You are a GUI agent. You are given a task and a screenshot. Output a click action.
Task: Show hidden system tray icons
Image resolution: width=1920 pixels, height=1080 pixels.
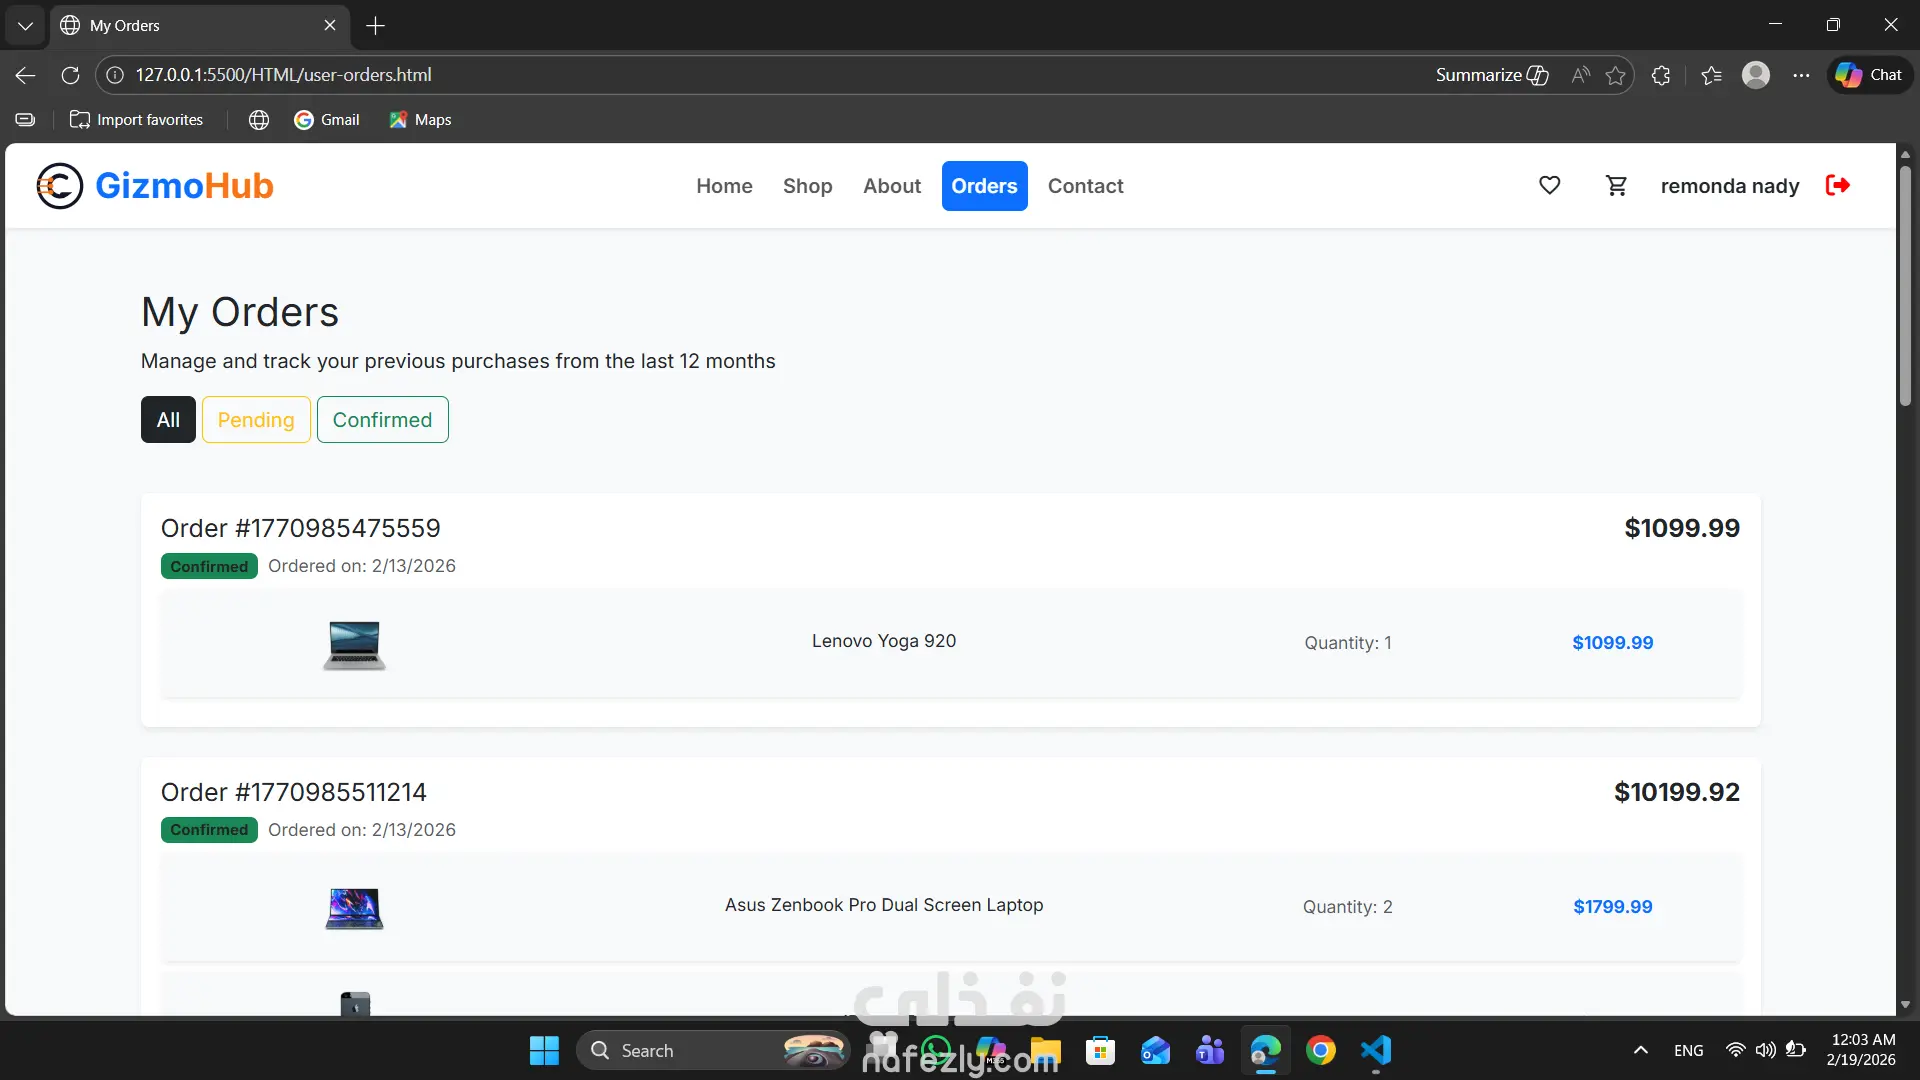pos(1640,1050)
